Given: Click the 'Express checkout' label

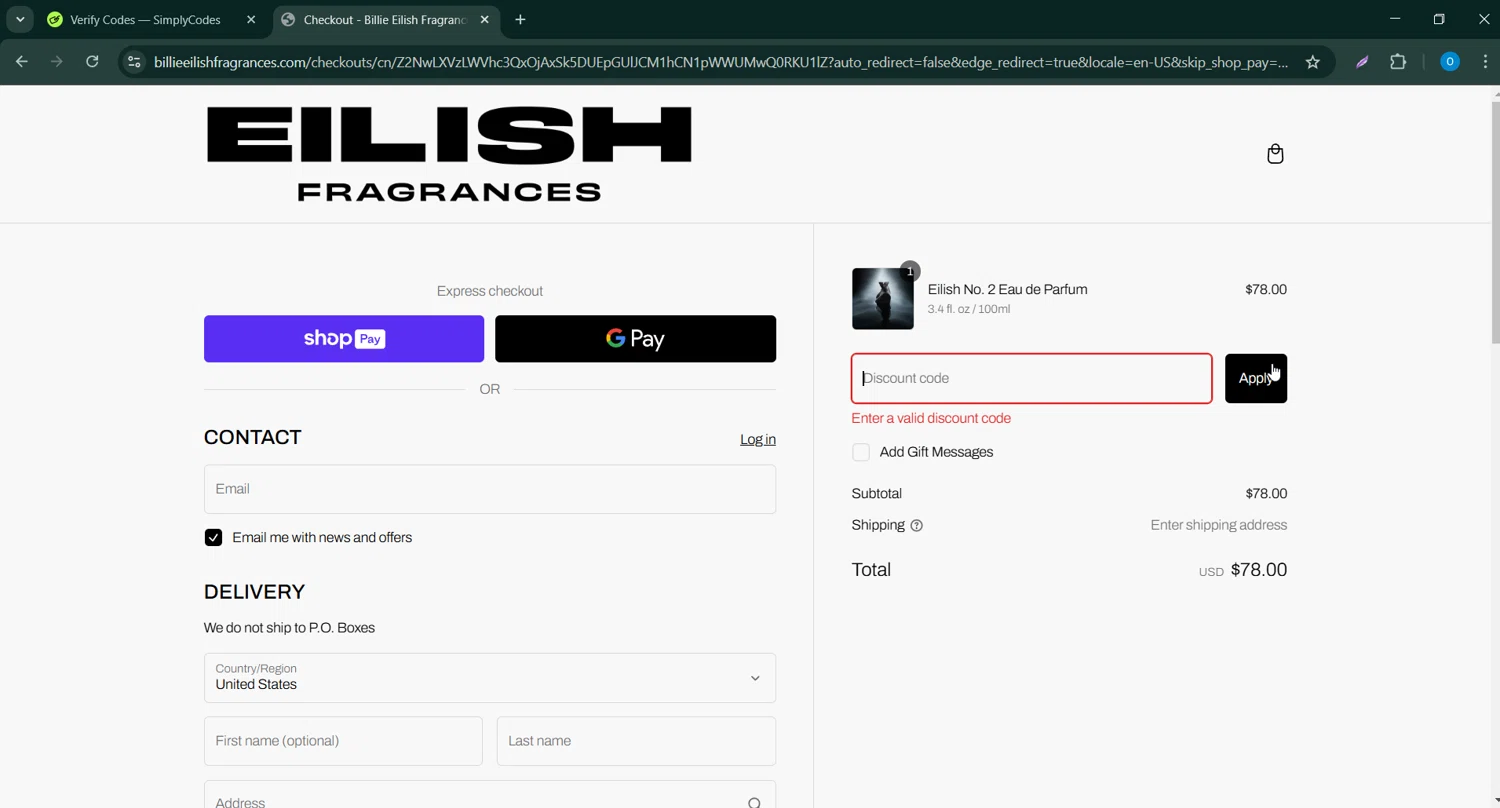Looking at the screenshot, I should [490, 291].
